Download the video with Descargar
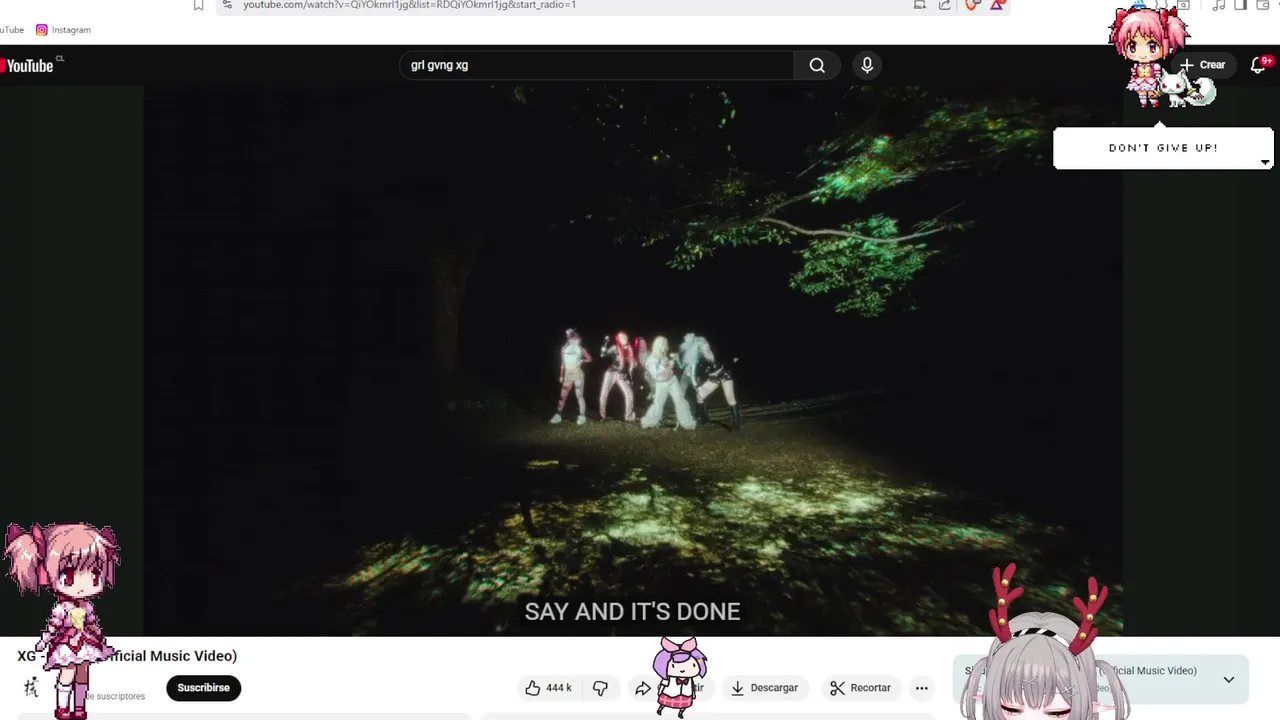The image size is (1280, 720). click(x=764, y=688)
